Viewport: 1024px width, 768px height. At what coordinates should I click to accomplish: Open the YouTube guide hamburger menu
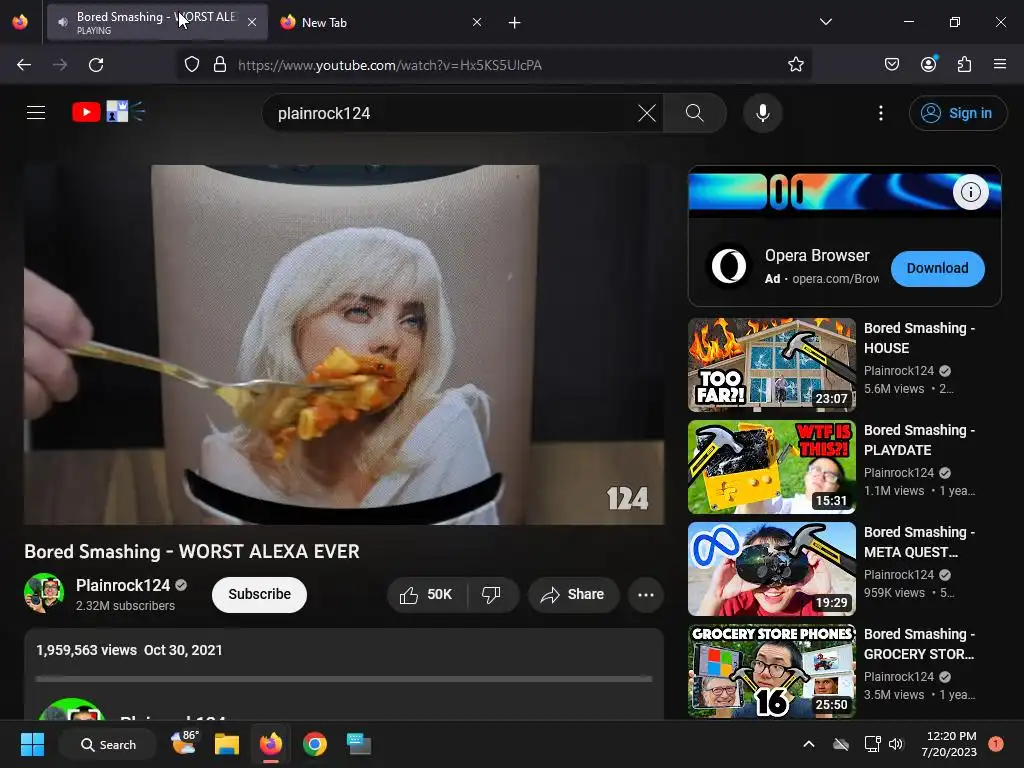(x=36, y=113)
